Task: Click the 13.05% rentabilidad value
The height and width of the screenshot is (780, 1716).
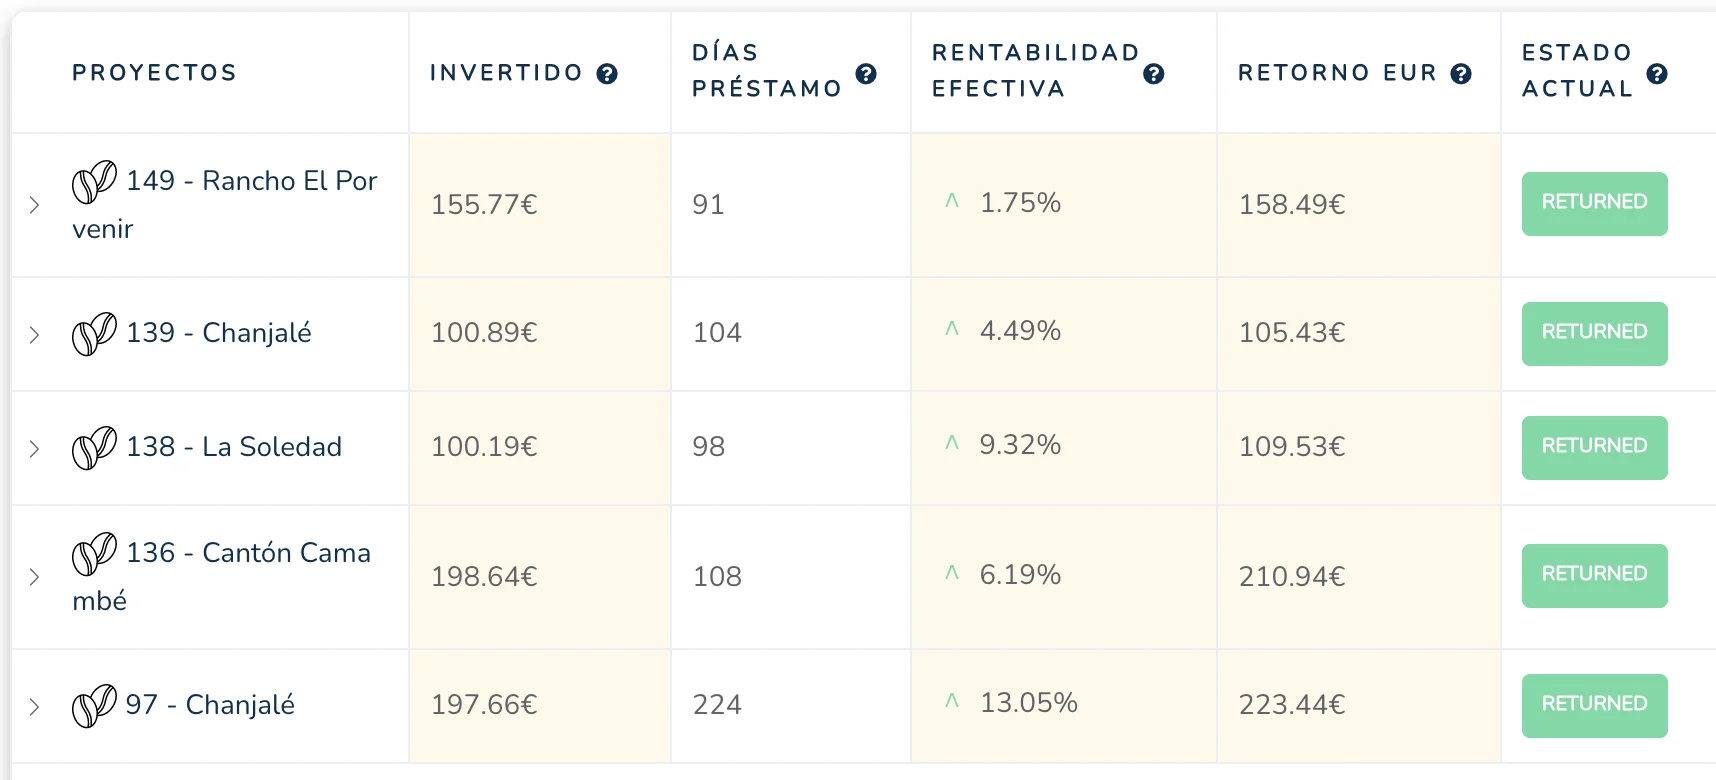Action: click(x=1028, y=703)
